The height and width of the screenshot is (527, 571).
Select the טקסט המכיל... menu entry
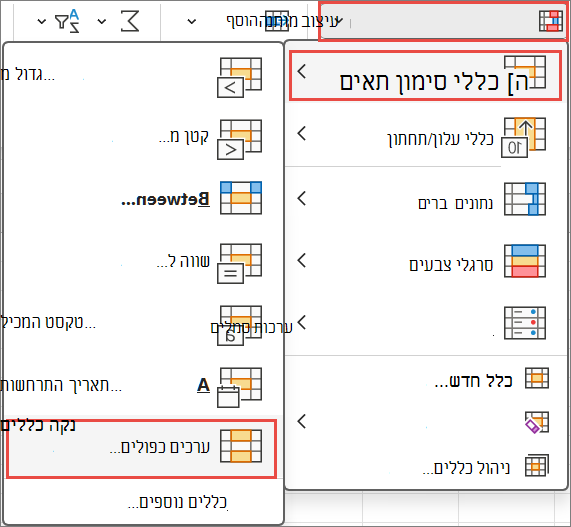click(x=143, y=323)
